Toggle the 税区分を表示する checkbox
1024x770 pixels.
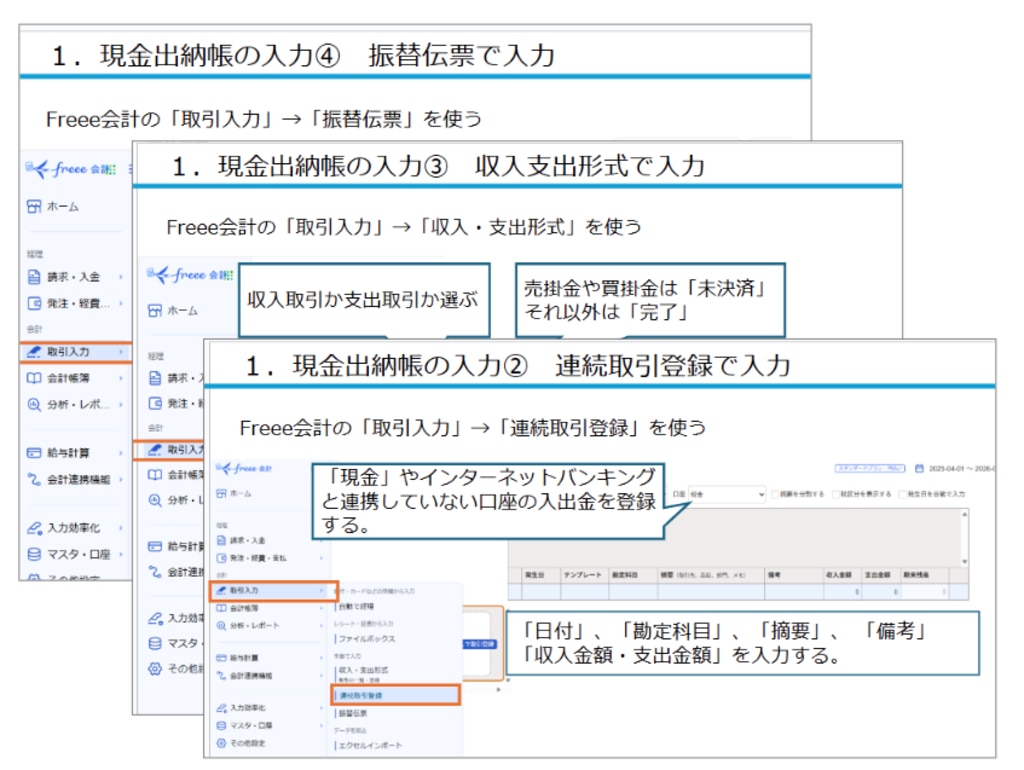pos(836,494)
